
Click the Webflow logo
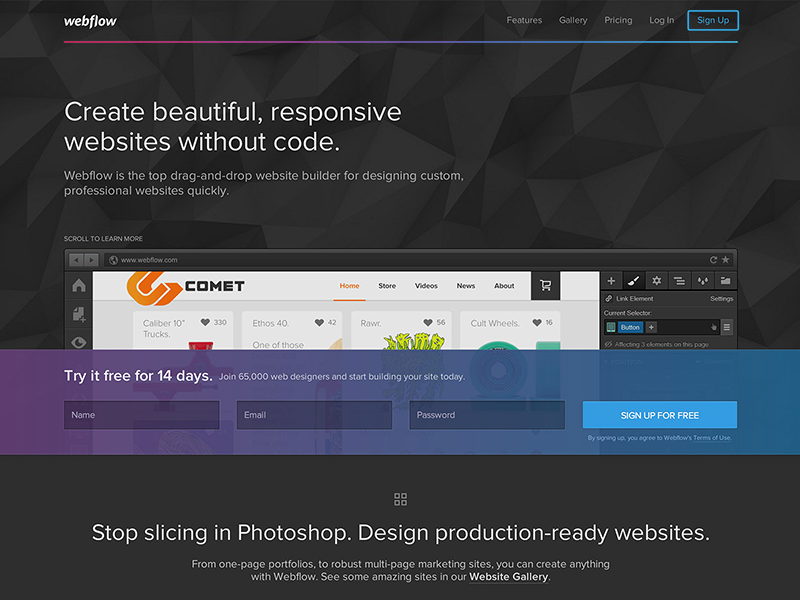coord(90,21)
